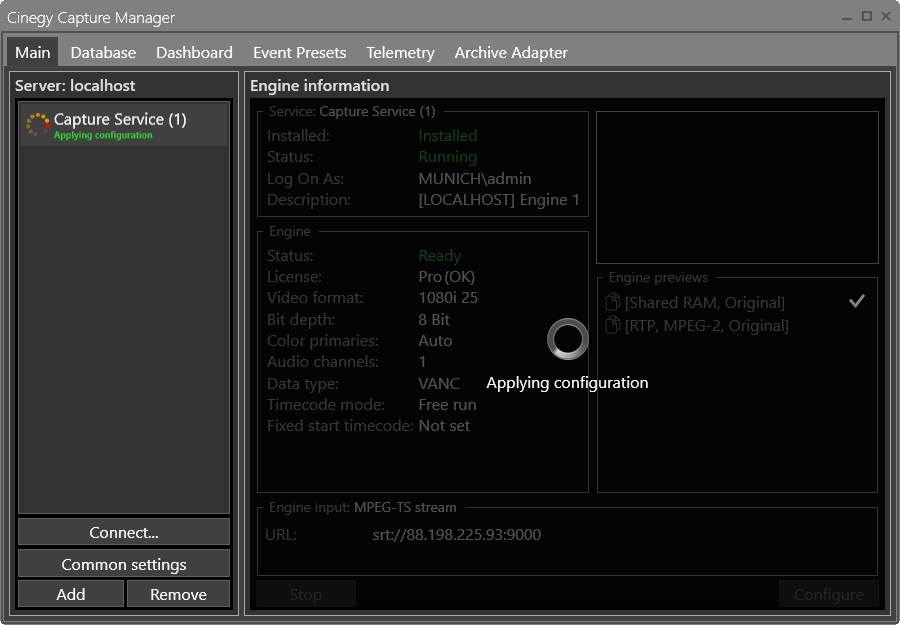Click the central Applying configuration spinner

567,339
